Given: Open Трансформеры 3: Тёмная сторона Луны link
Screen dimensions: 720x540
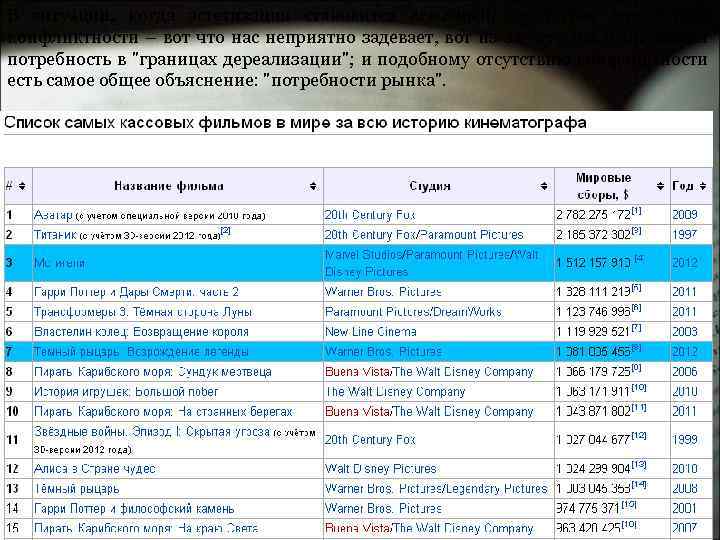Looking at the screenshot, I should tap(143, 312).
